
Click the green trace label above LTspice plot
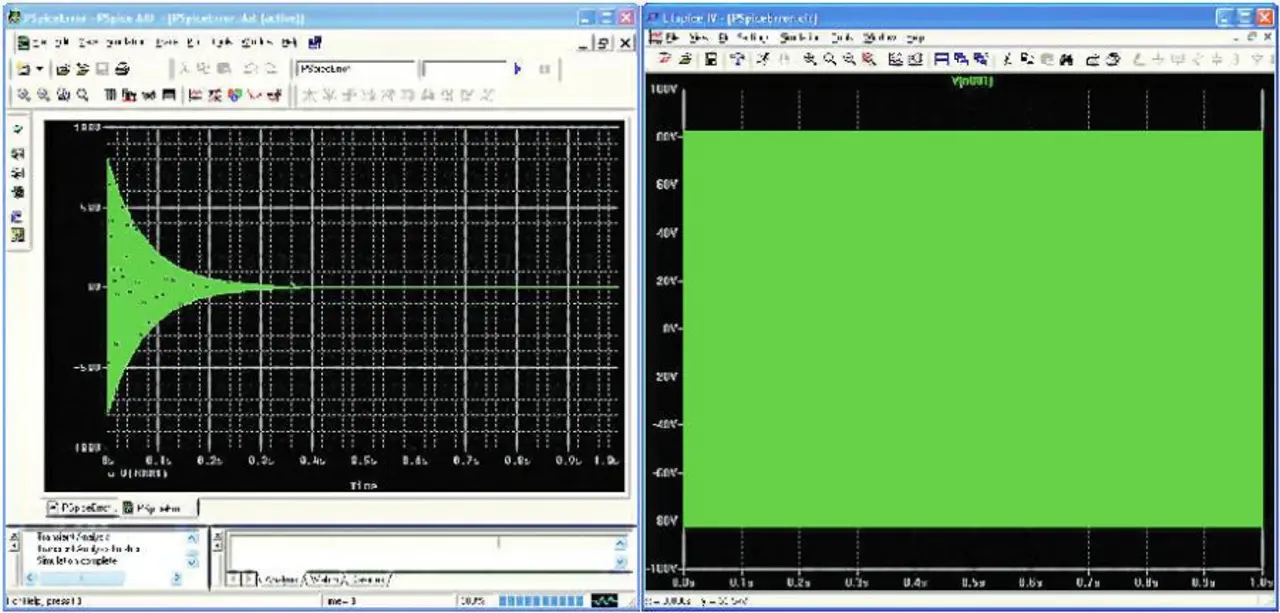[970, 81]
